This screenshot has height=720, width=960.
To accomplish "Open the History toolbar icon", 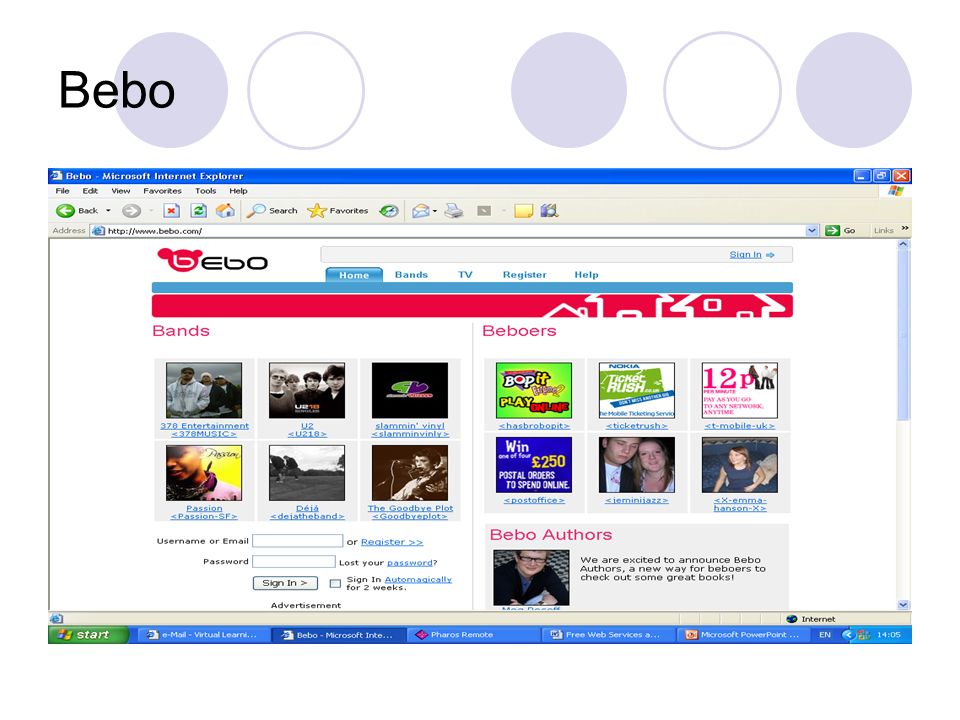I will point(389,211).
